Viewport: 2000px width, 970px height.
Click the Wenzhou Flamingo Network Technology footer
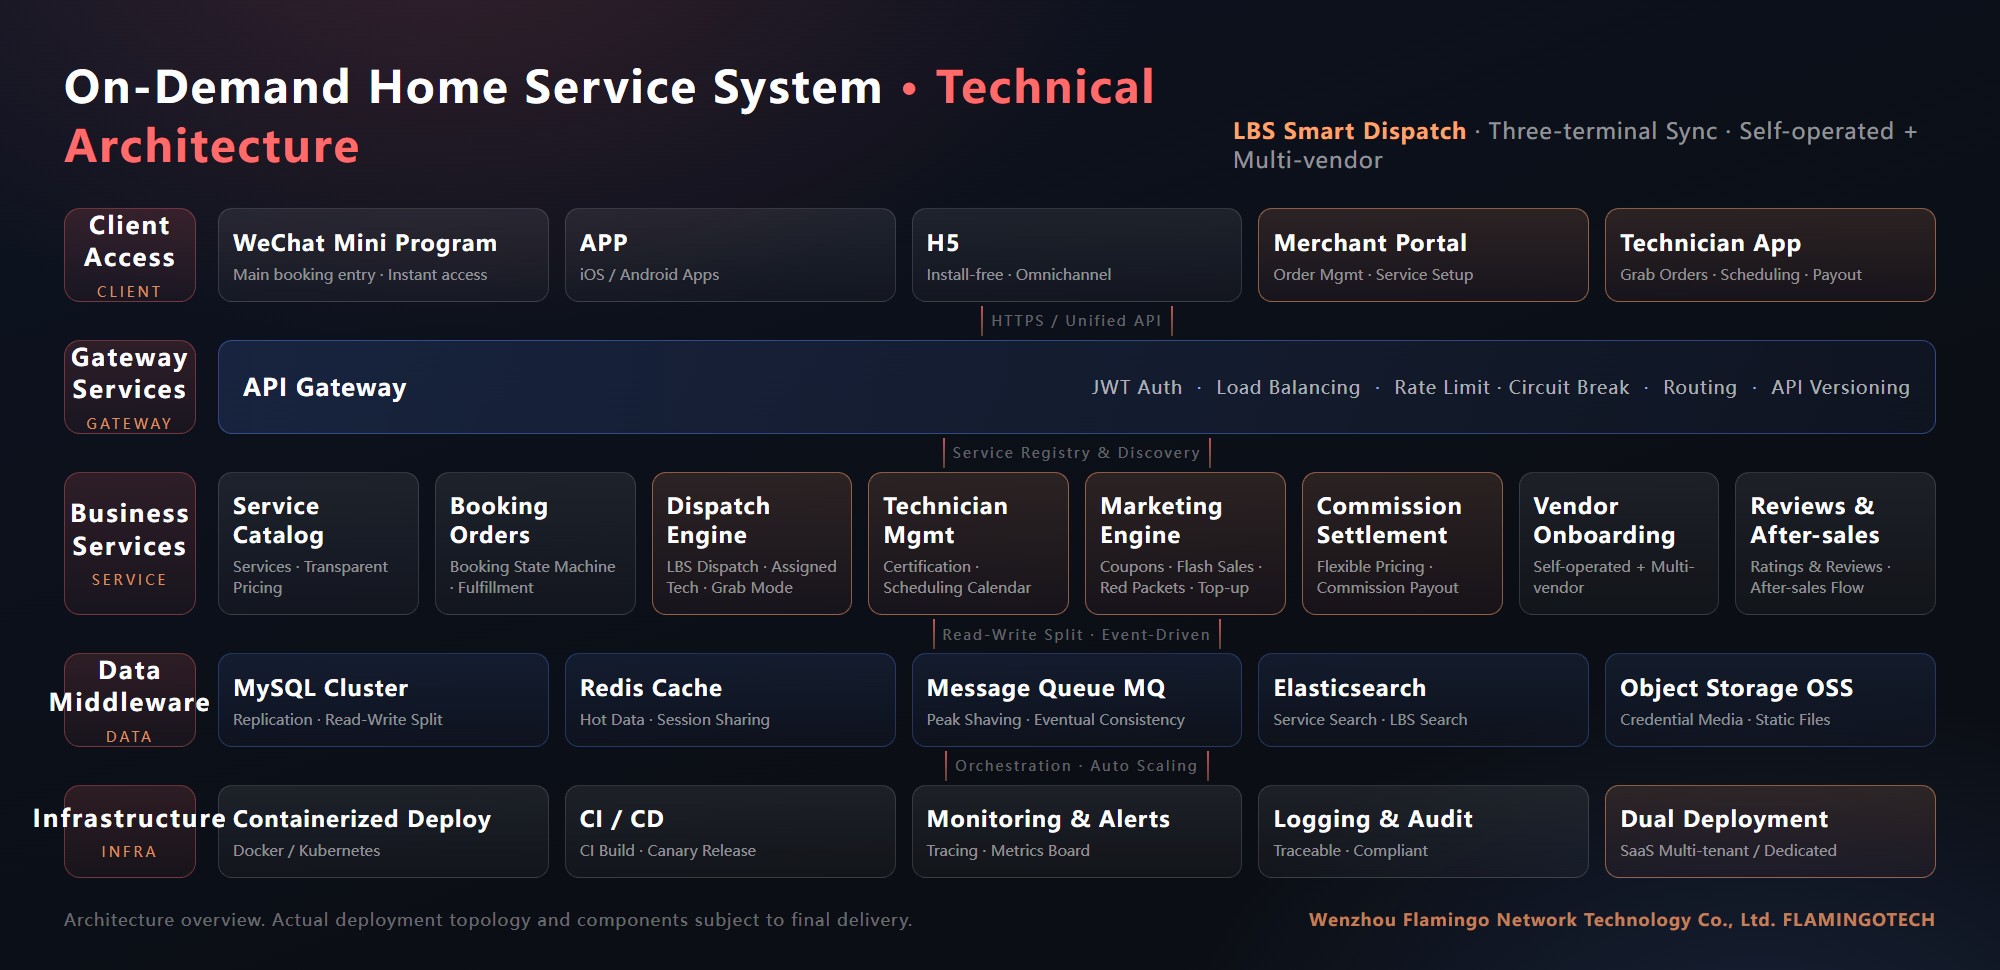pyautogui.click(x=1621, y=920)
